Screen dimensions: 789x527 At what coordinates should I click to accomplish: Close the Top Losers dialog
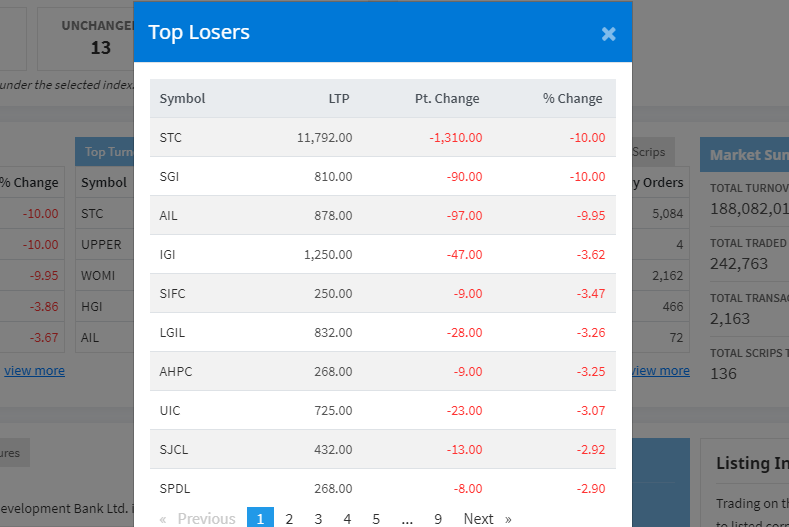click(x=608, y=33)
